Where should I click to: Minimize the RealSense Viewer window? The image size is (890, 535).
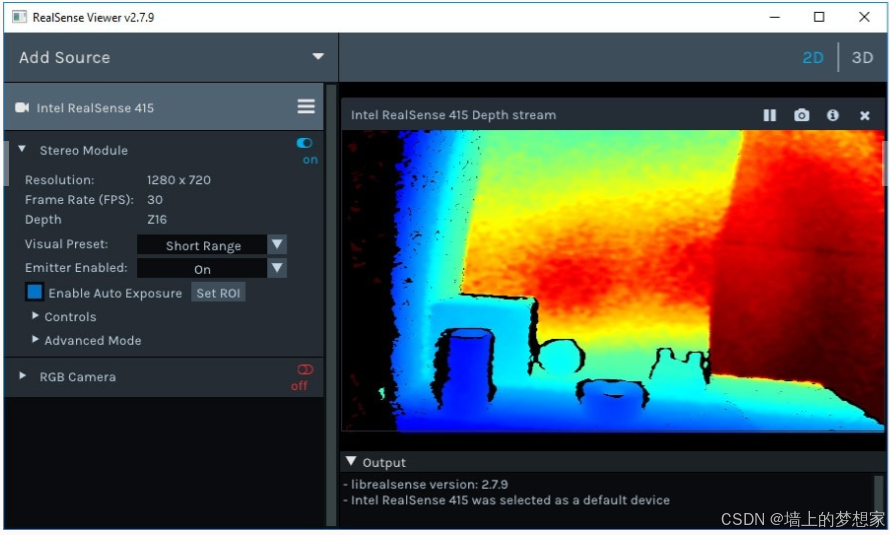tap(774, 17)
